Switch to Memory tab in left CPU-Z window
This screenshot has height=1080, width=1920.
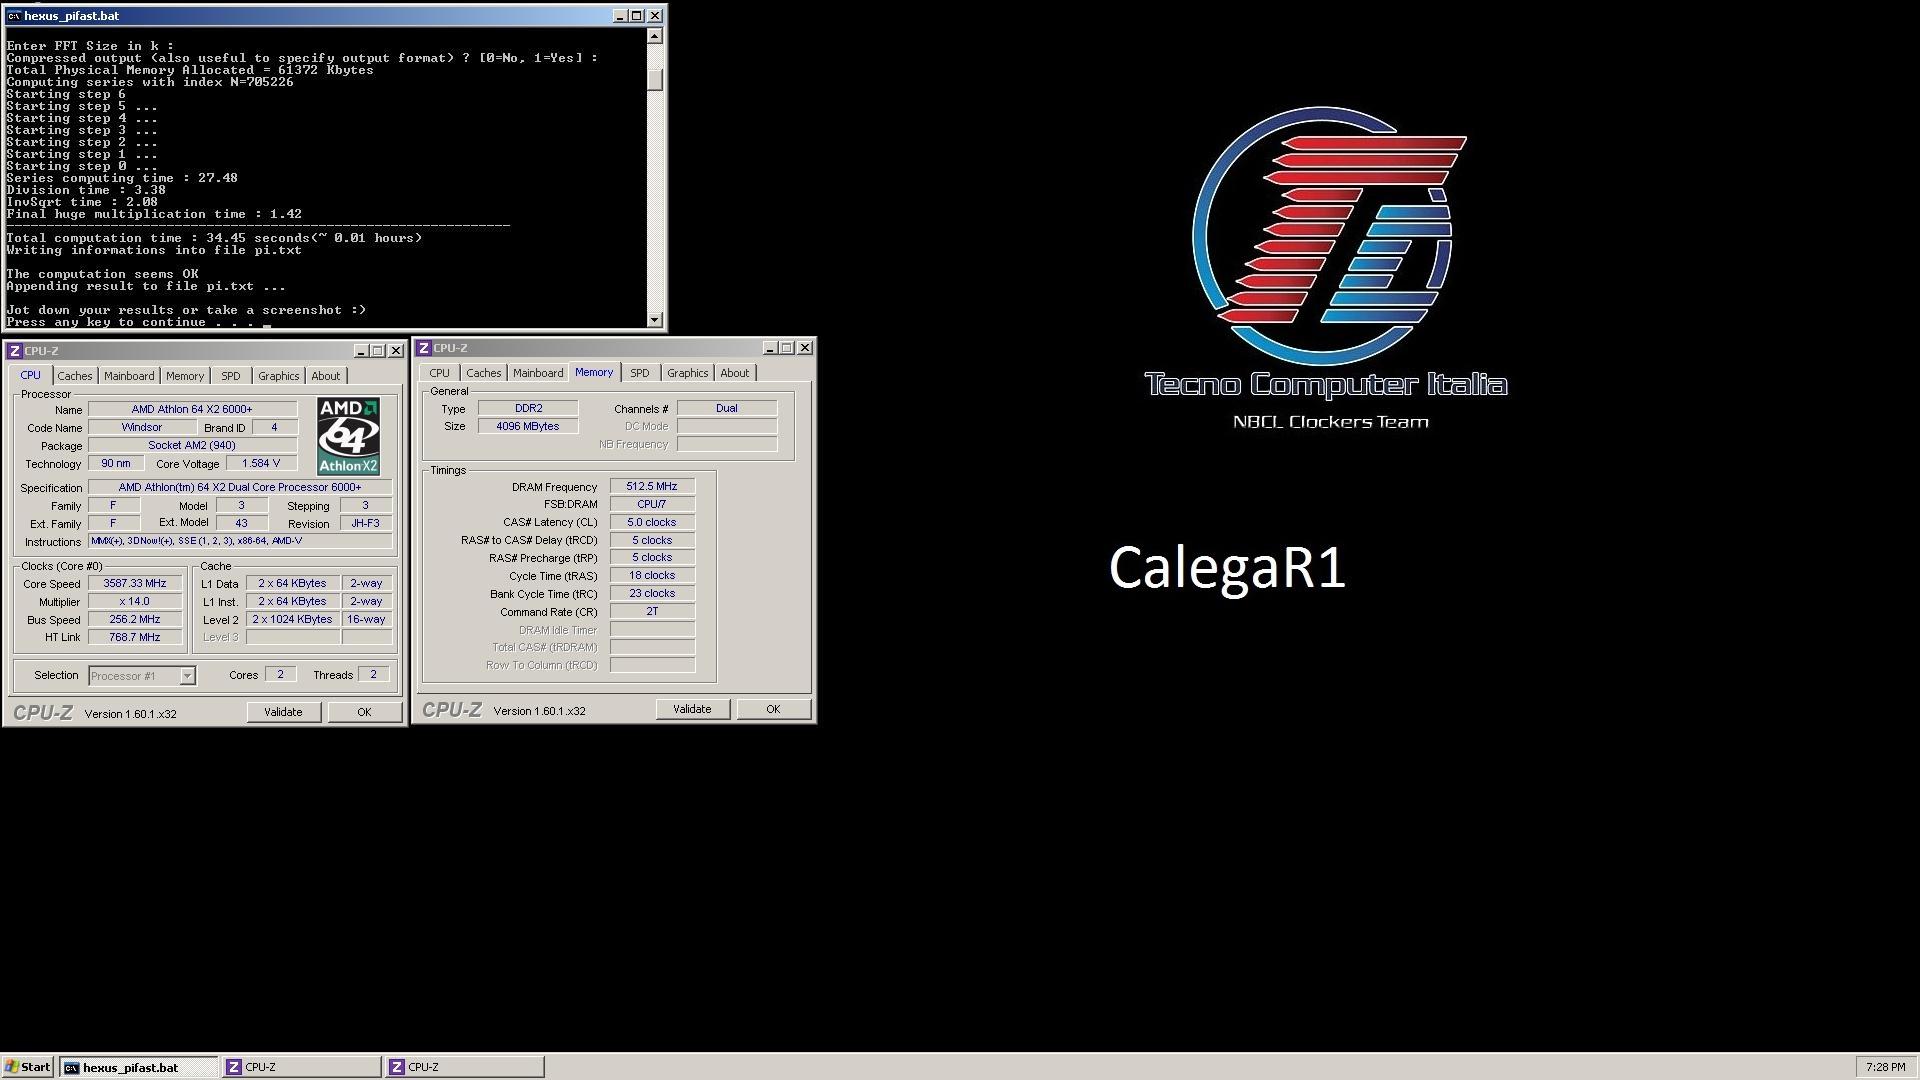coord(185,376)
